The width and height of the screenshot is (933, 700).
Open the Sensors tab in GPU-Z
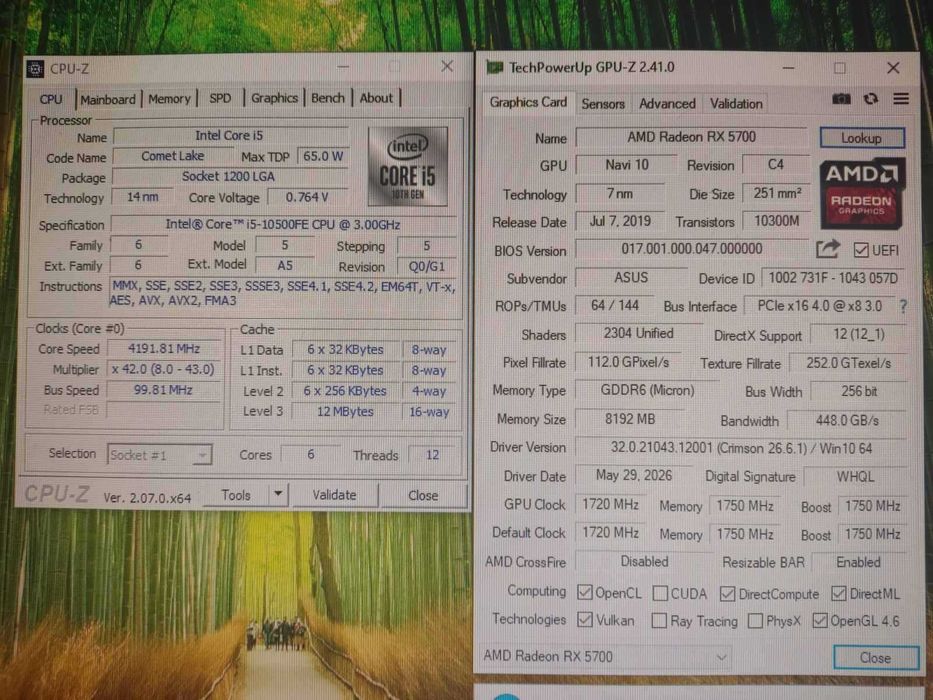[603, 104]
